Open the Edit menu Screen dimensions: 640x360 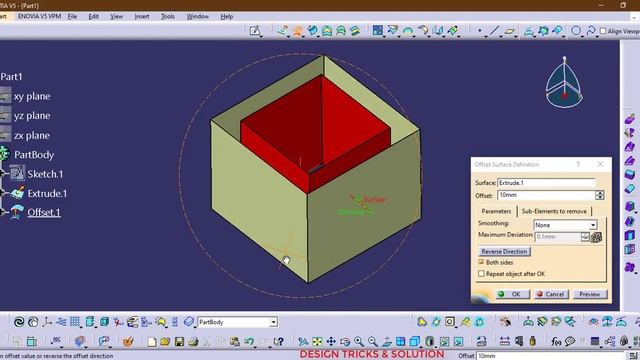(93, 16)
